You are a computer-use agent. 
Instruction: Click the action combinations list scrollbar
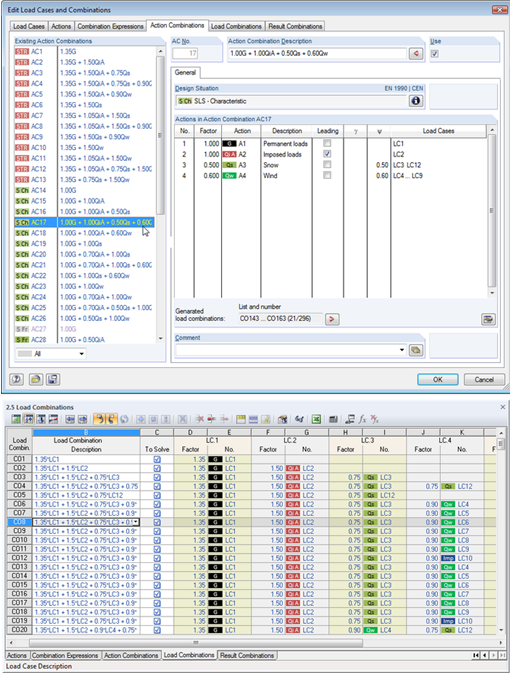161,136
